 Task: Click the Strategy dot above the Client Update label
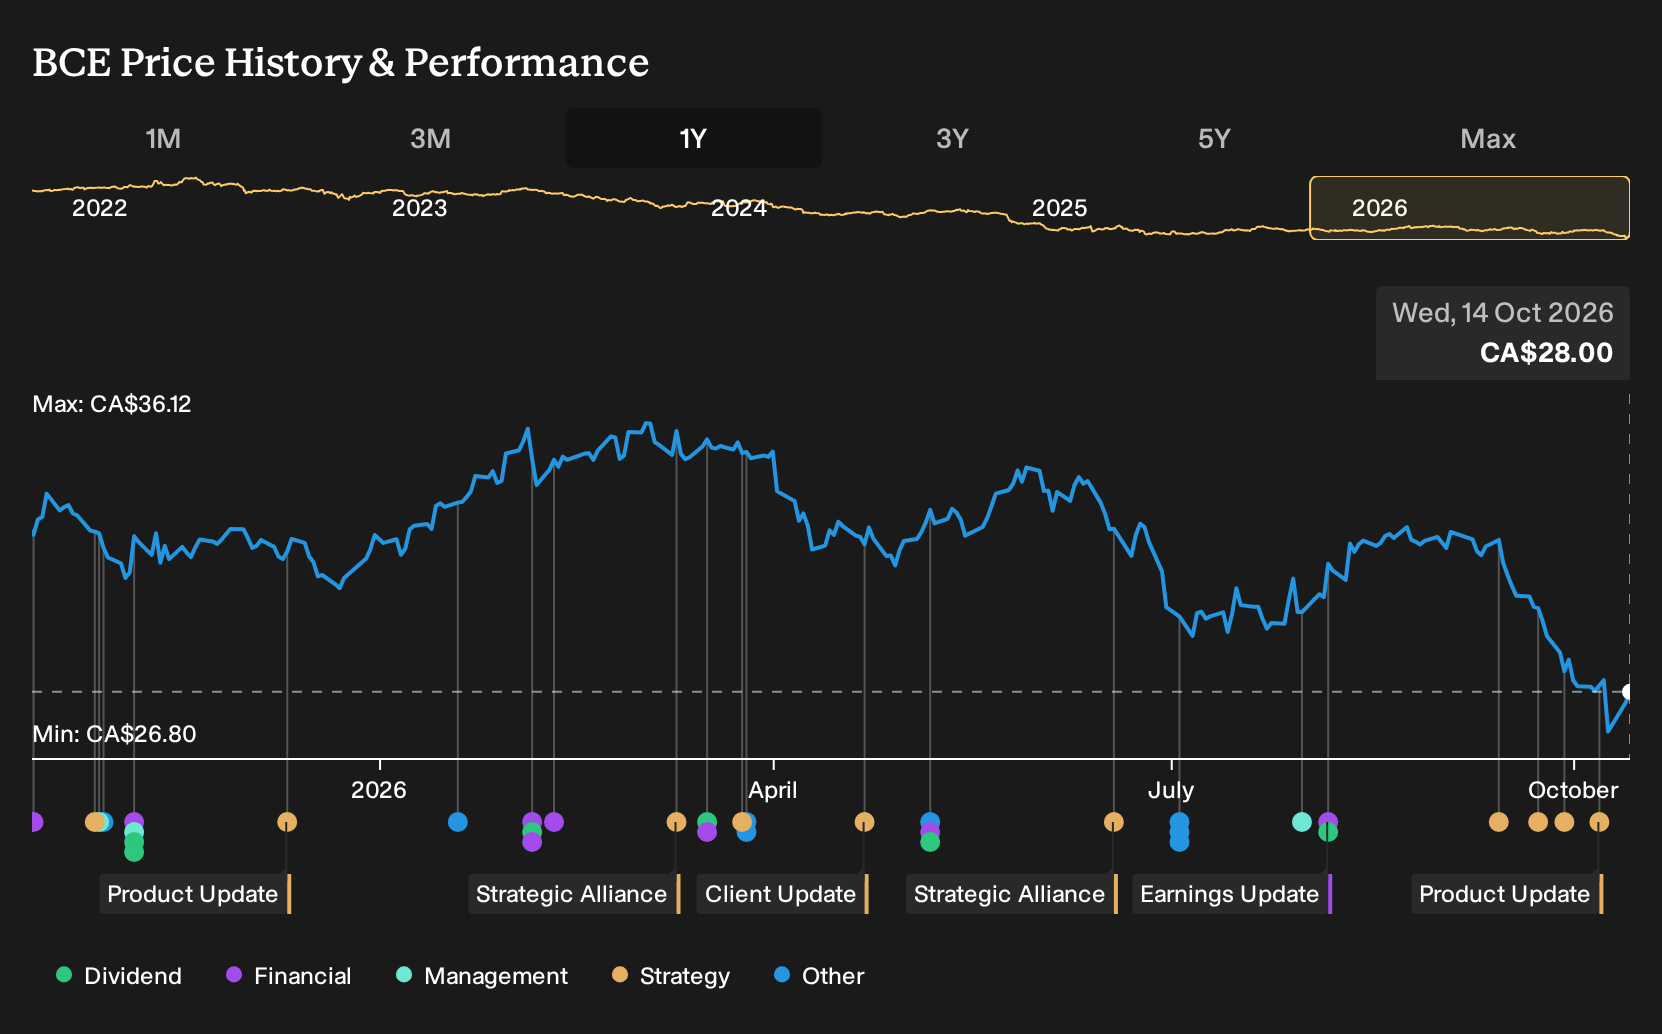864,822
